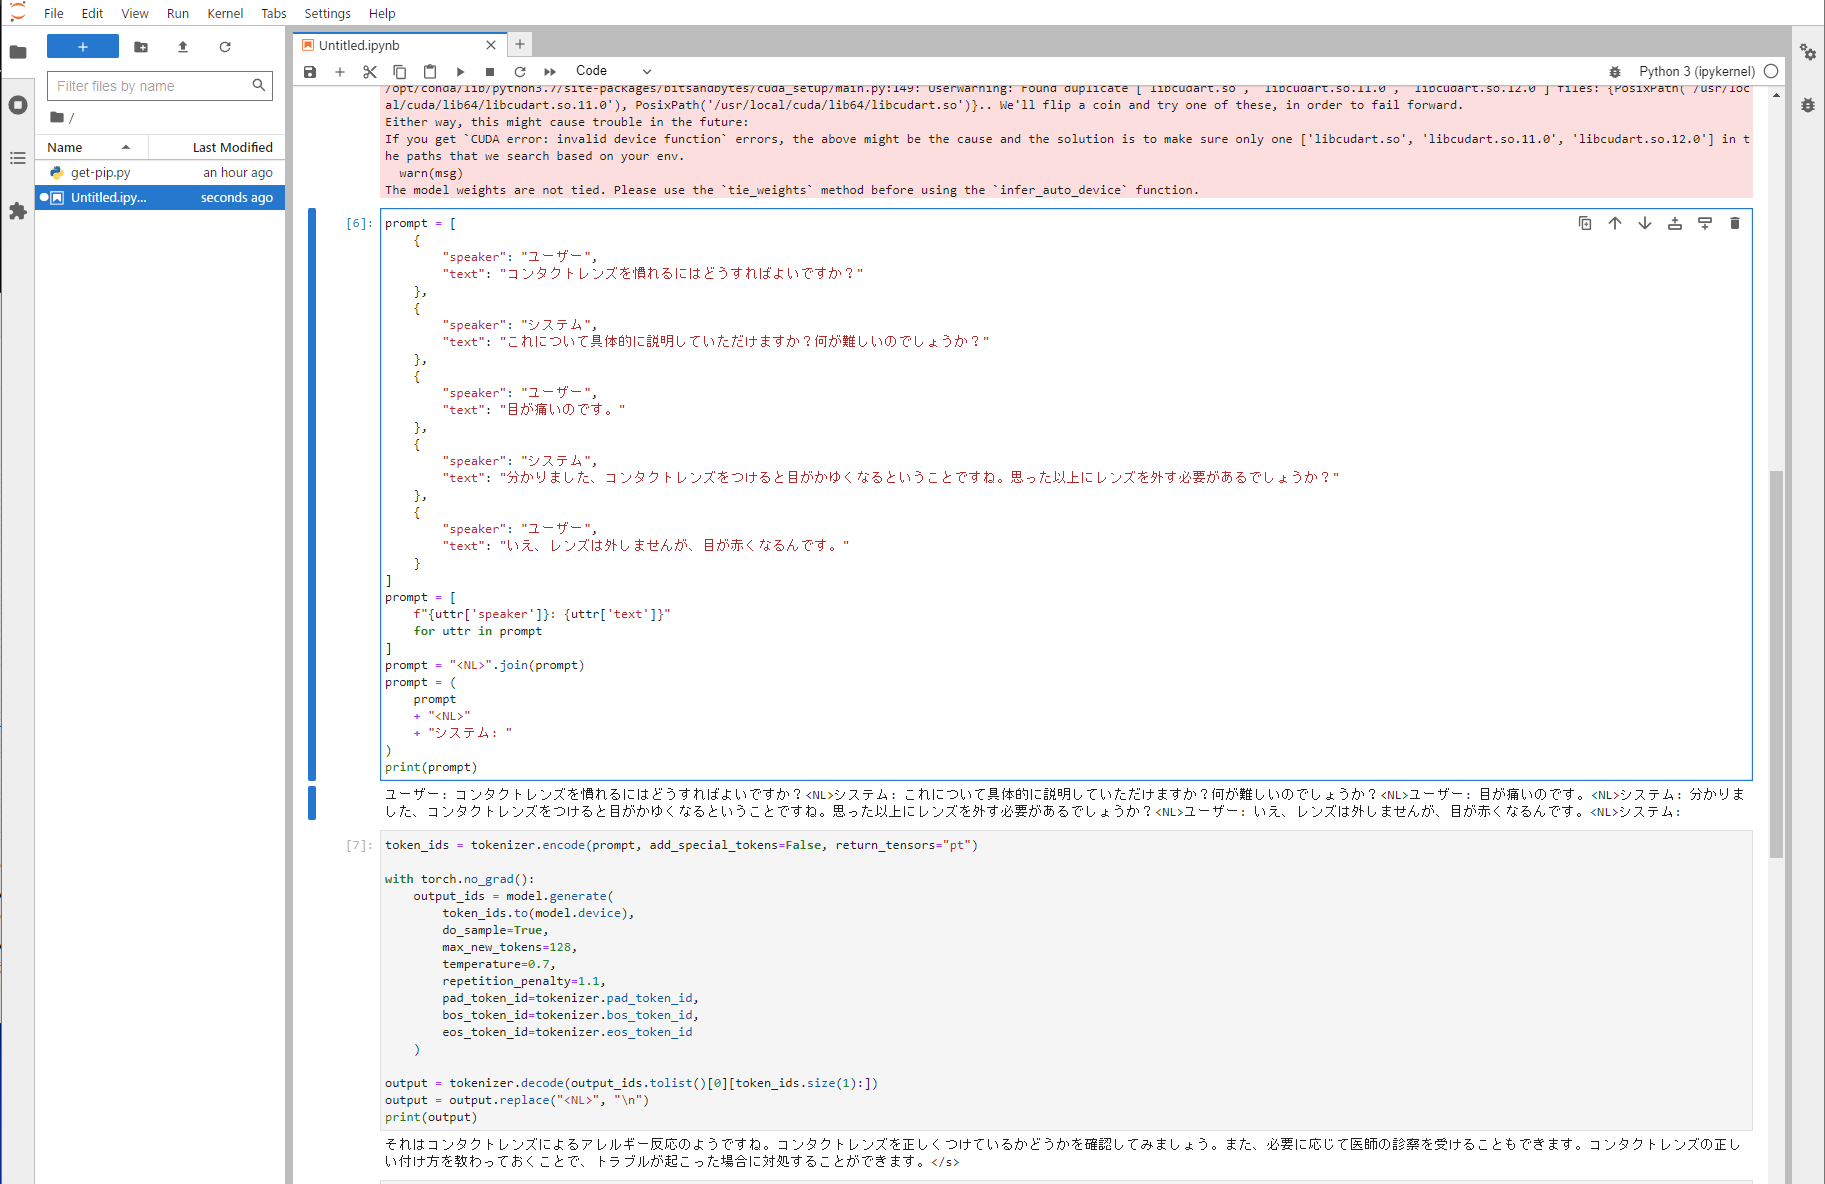The width and height of the screenshot is (1825, 1184).
Task: Switch kernel via Python 3 (ipykernel)
Action: coord(1697,71)
